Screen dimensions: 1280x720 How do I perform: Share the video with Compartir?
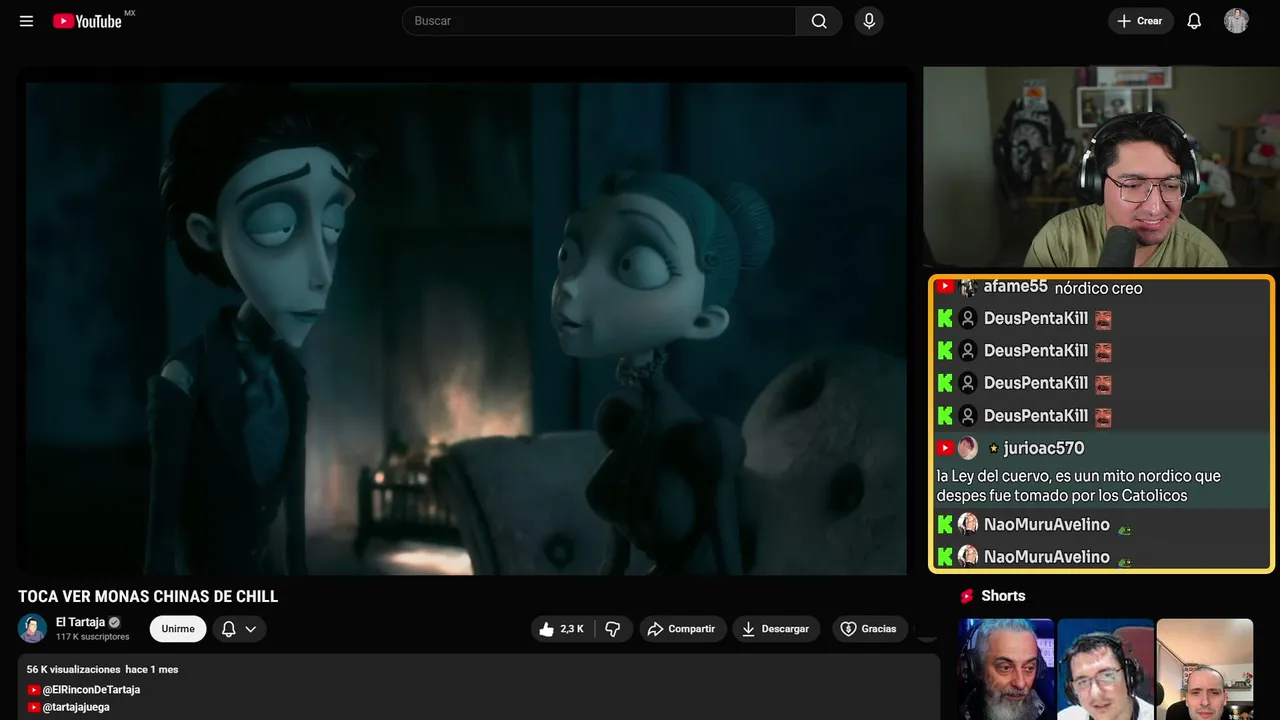tap(681, 629)
